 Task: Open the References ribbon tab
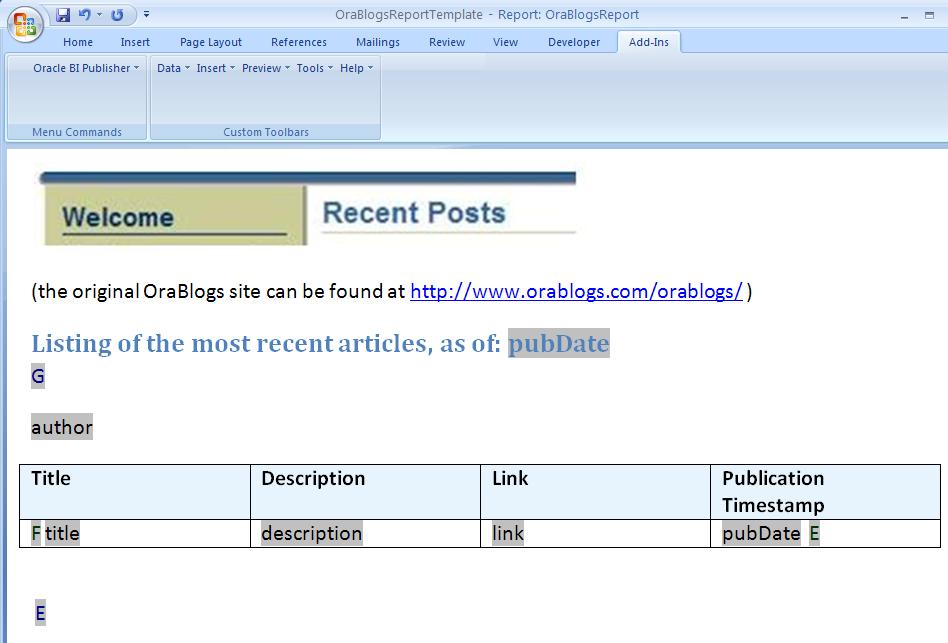coord(299,42)
